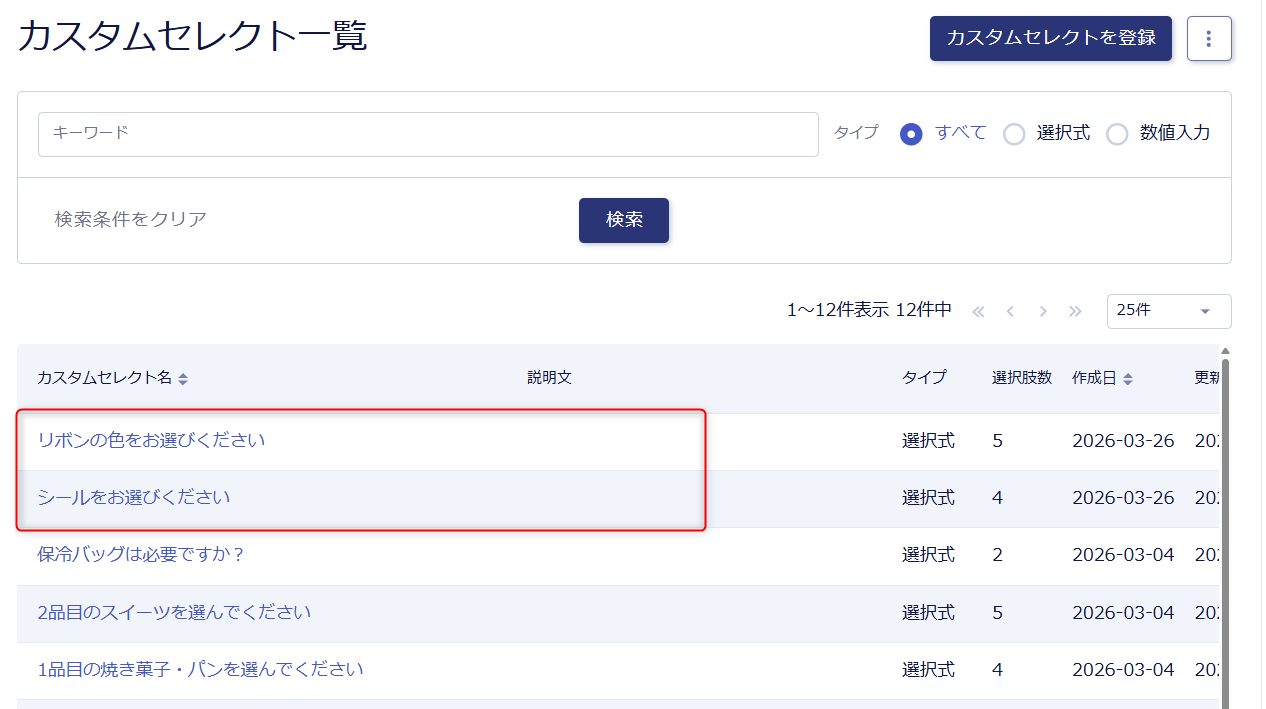The height and width of the screenshot is (709, 1266).
Task: Open 保冷バッグは必要ですか？ entry
Action: point(141,554)
